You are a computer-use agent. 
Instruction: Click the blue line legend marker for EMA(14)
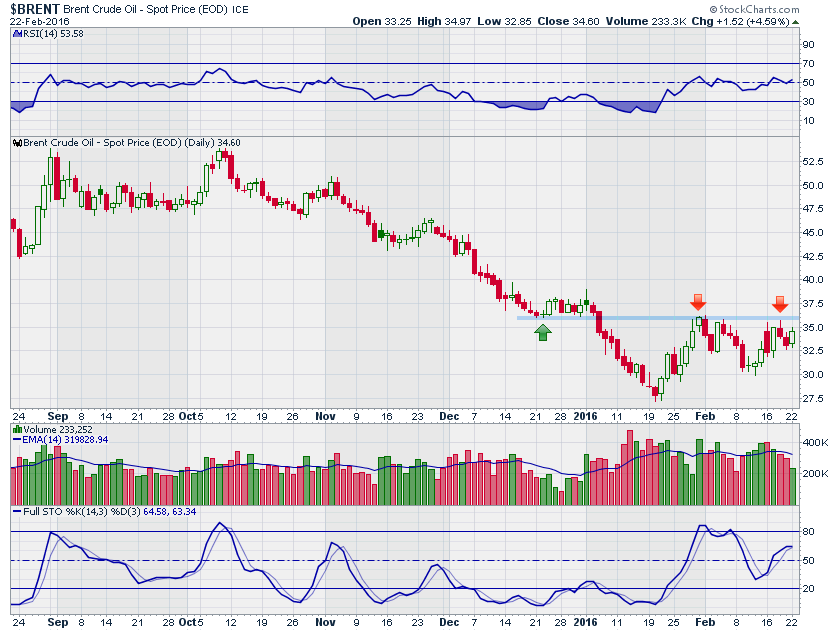16,440
